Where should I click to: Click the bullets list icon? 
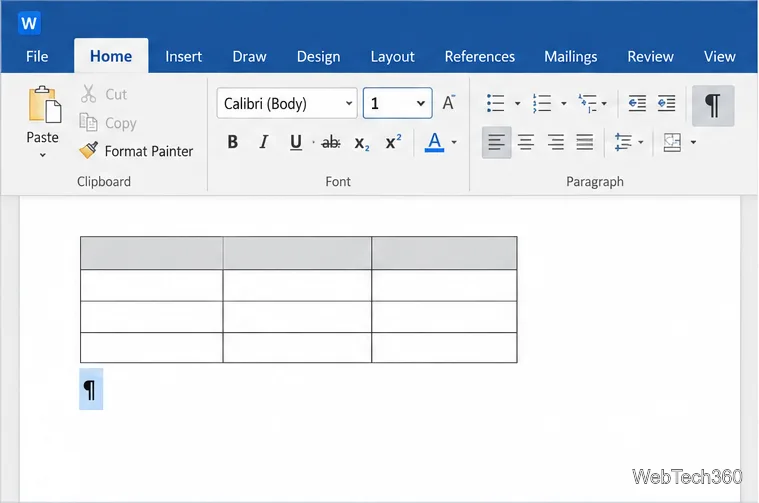496,103
